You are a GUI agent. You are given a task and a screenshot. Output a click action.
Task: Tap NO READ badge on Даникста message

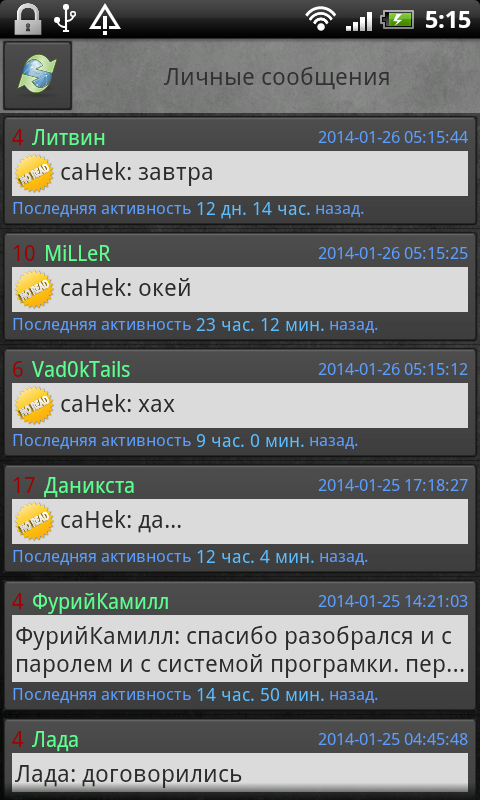click(34, 521)
